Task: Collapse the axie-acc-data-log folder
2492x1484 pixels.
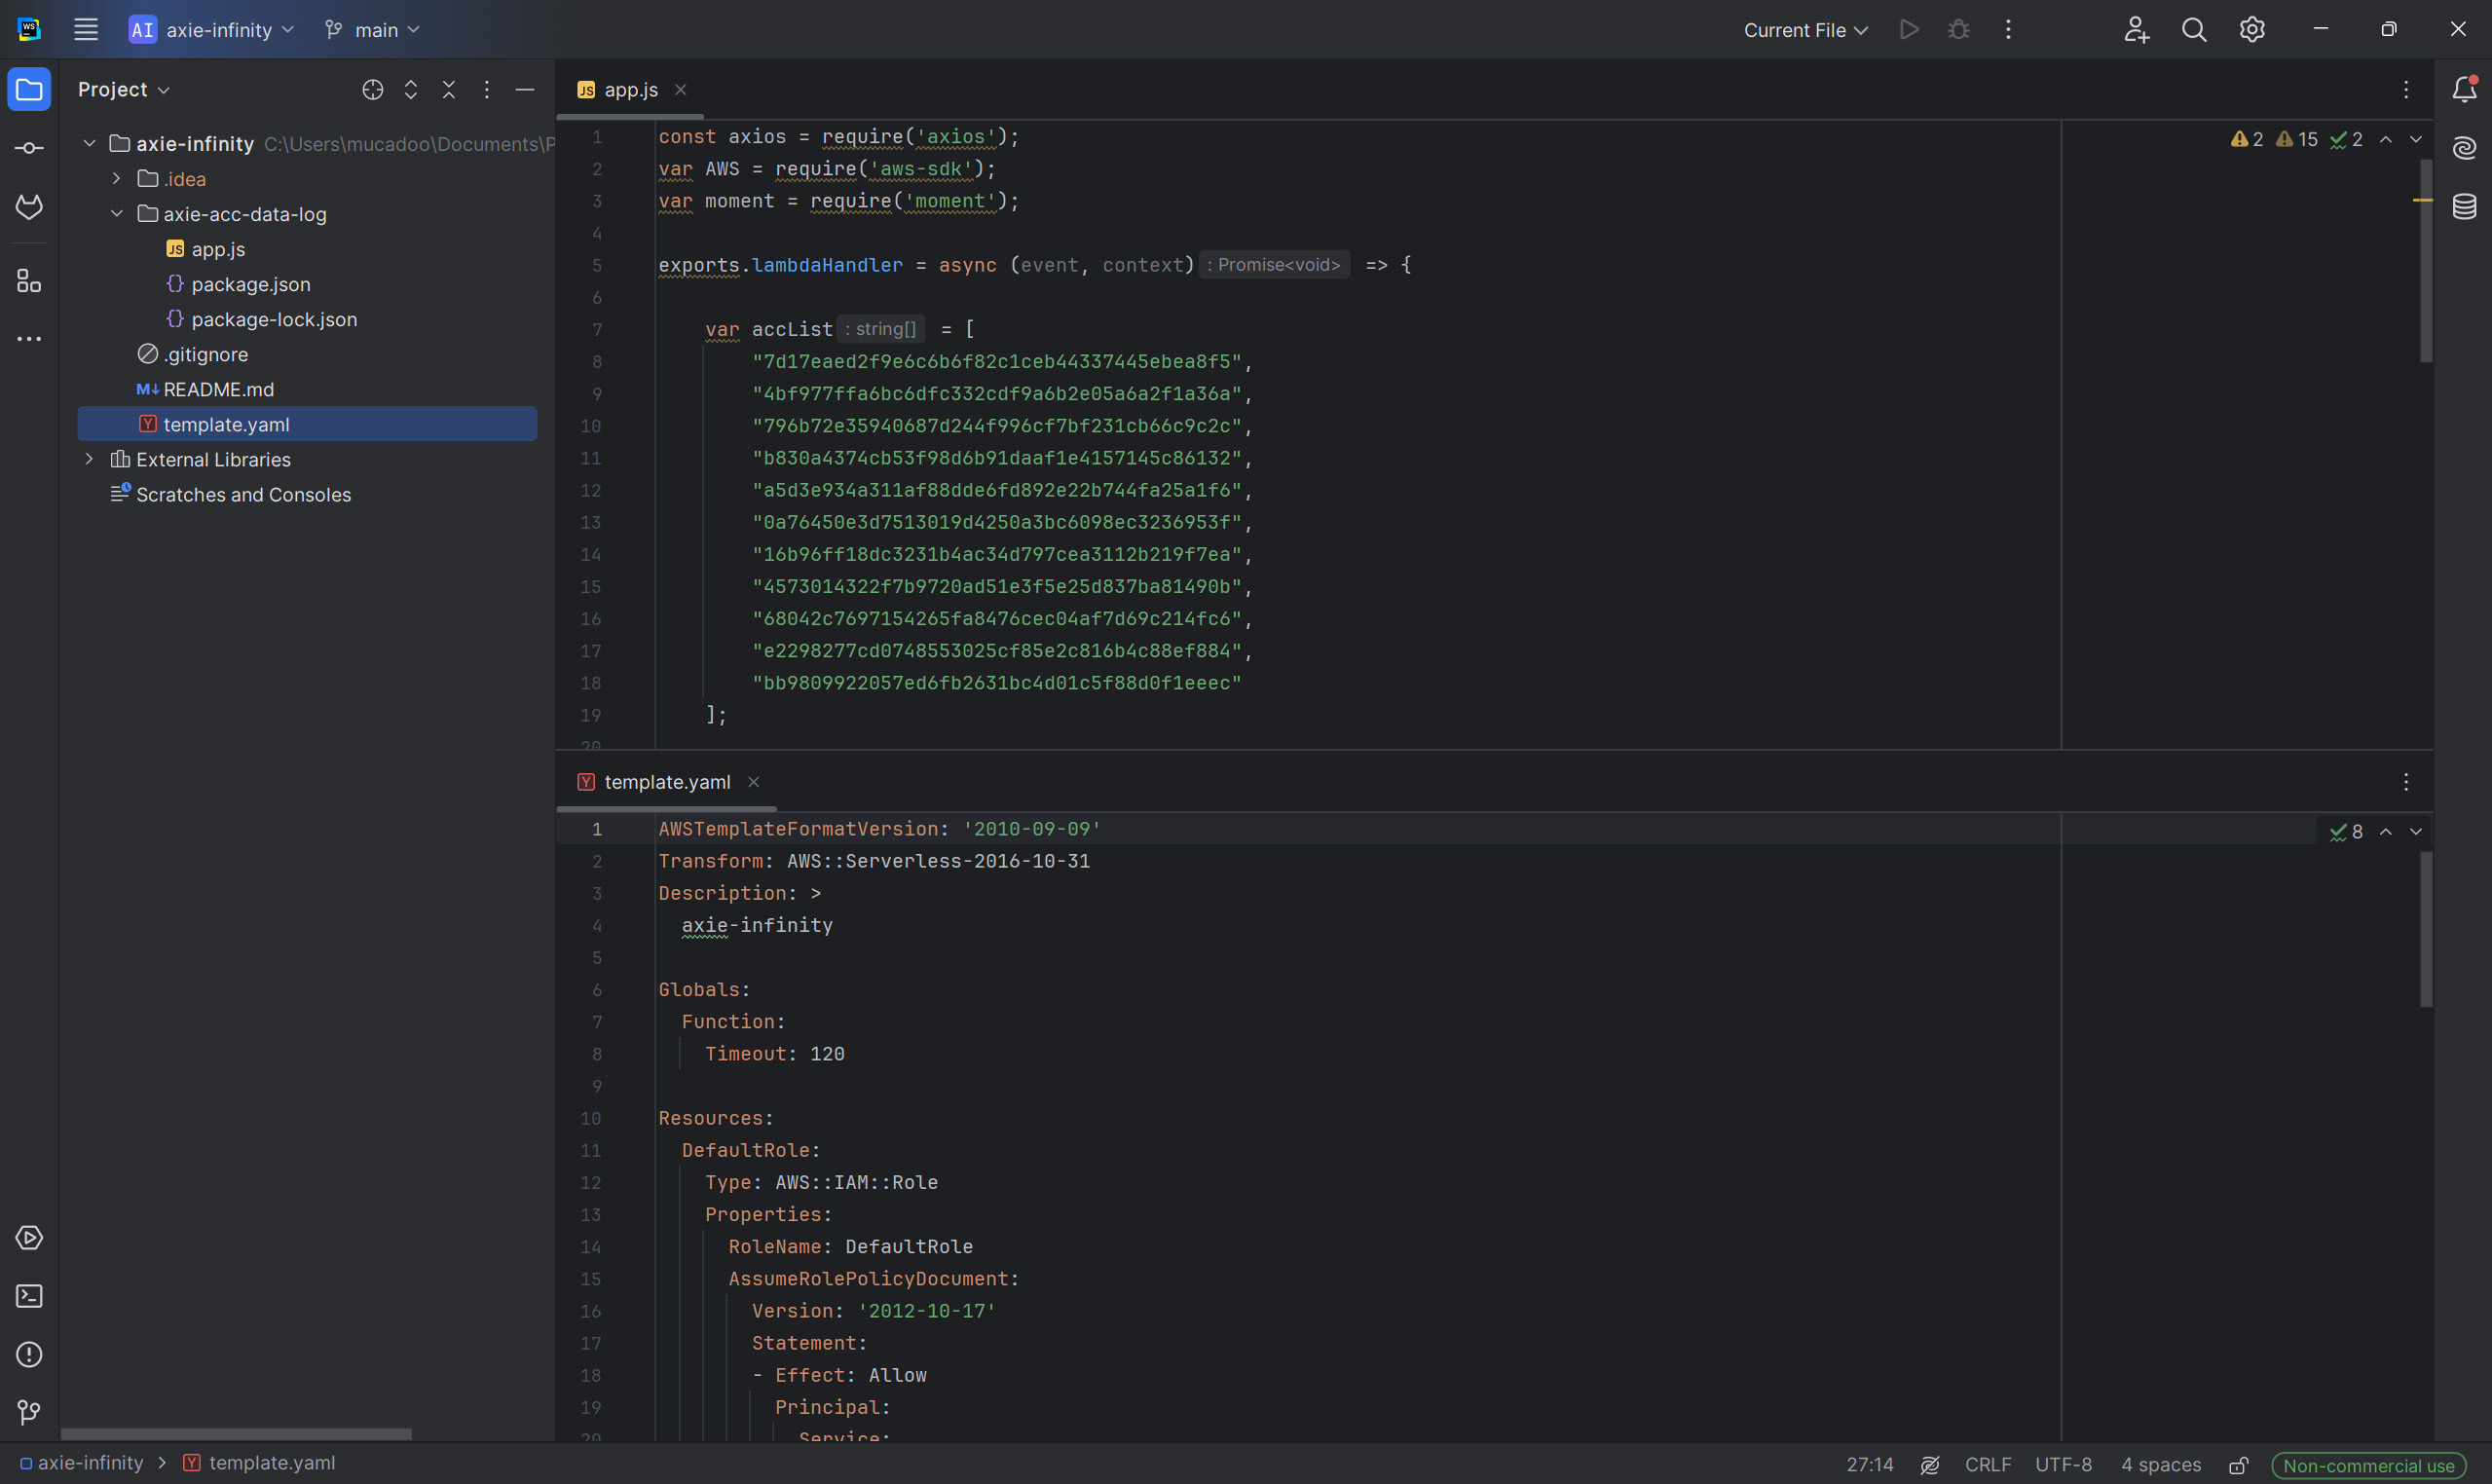Action: 117,214
